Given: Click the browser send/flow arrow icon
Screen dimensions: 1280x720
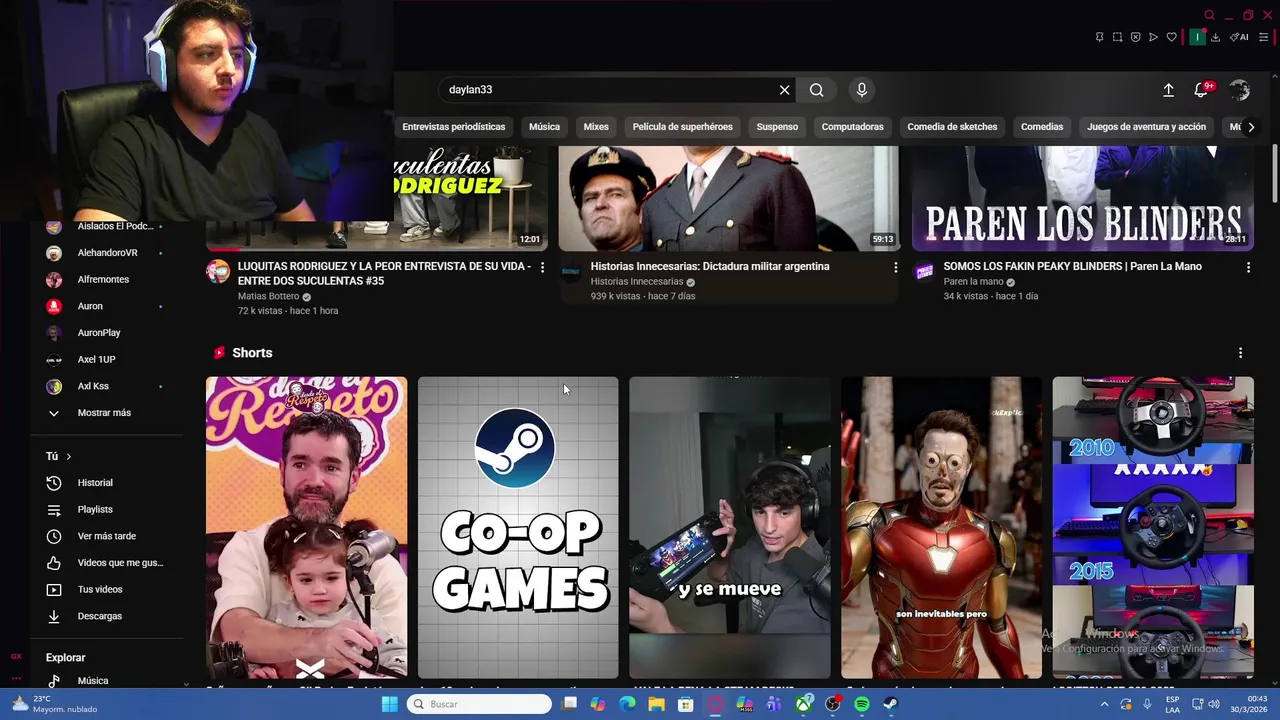Looking at the screenshot, I should (1153, 37).
